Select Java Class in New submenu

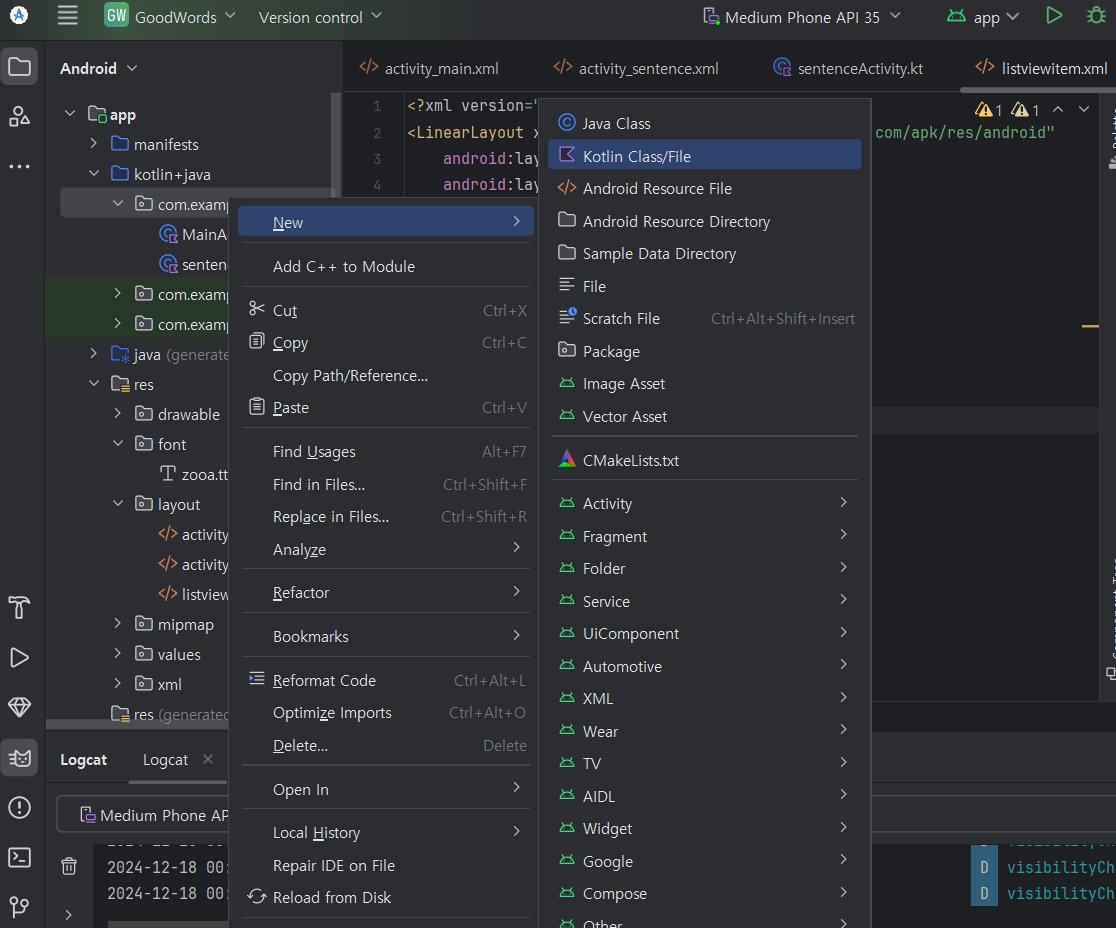click(705, 123)
